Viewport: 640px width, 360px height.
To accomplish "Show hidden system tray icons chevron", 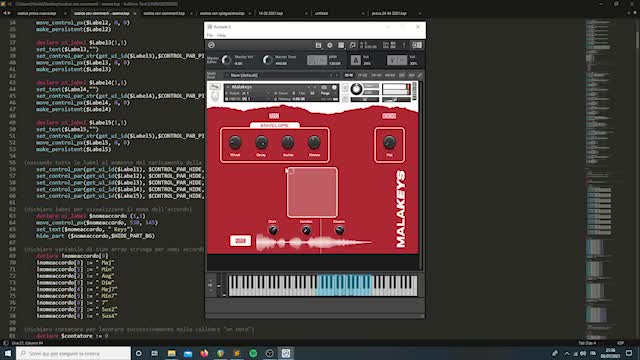I will pyautogui.click(x=567, y=353).
